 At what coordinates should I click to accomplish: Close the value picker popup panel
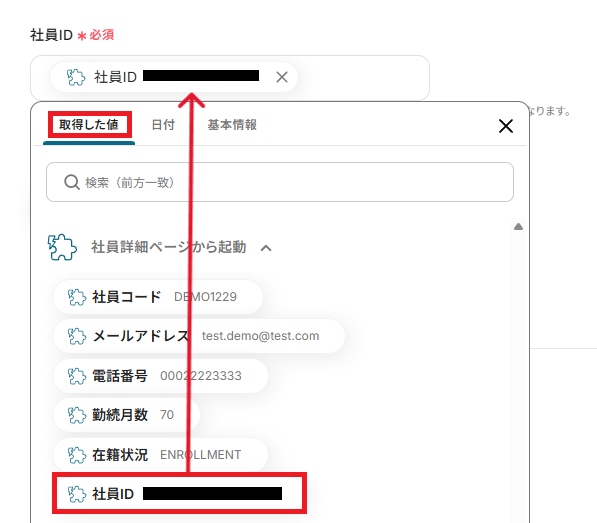(x=506, y=126)
